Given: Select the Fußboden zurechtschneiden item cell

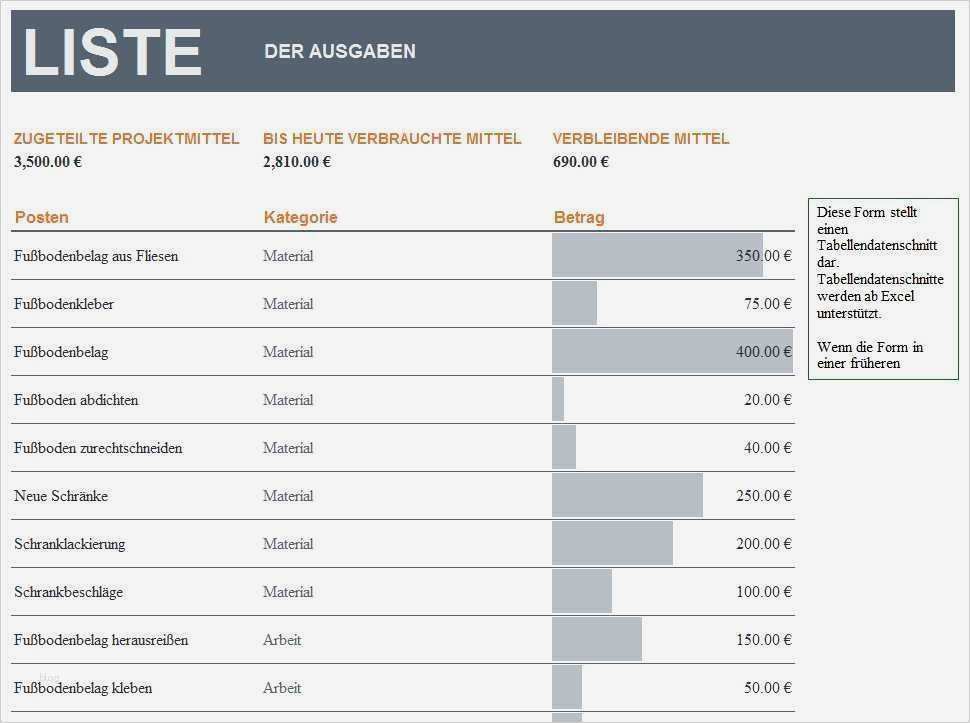Looking at the screenshot, I should coord(98,448).
